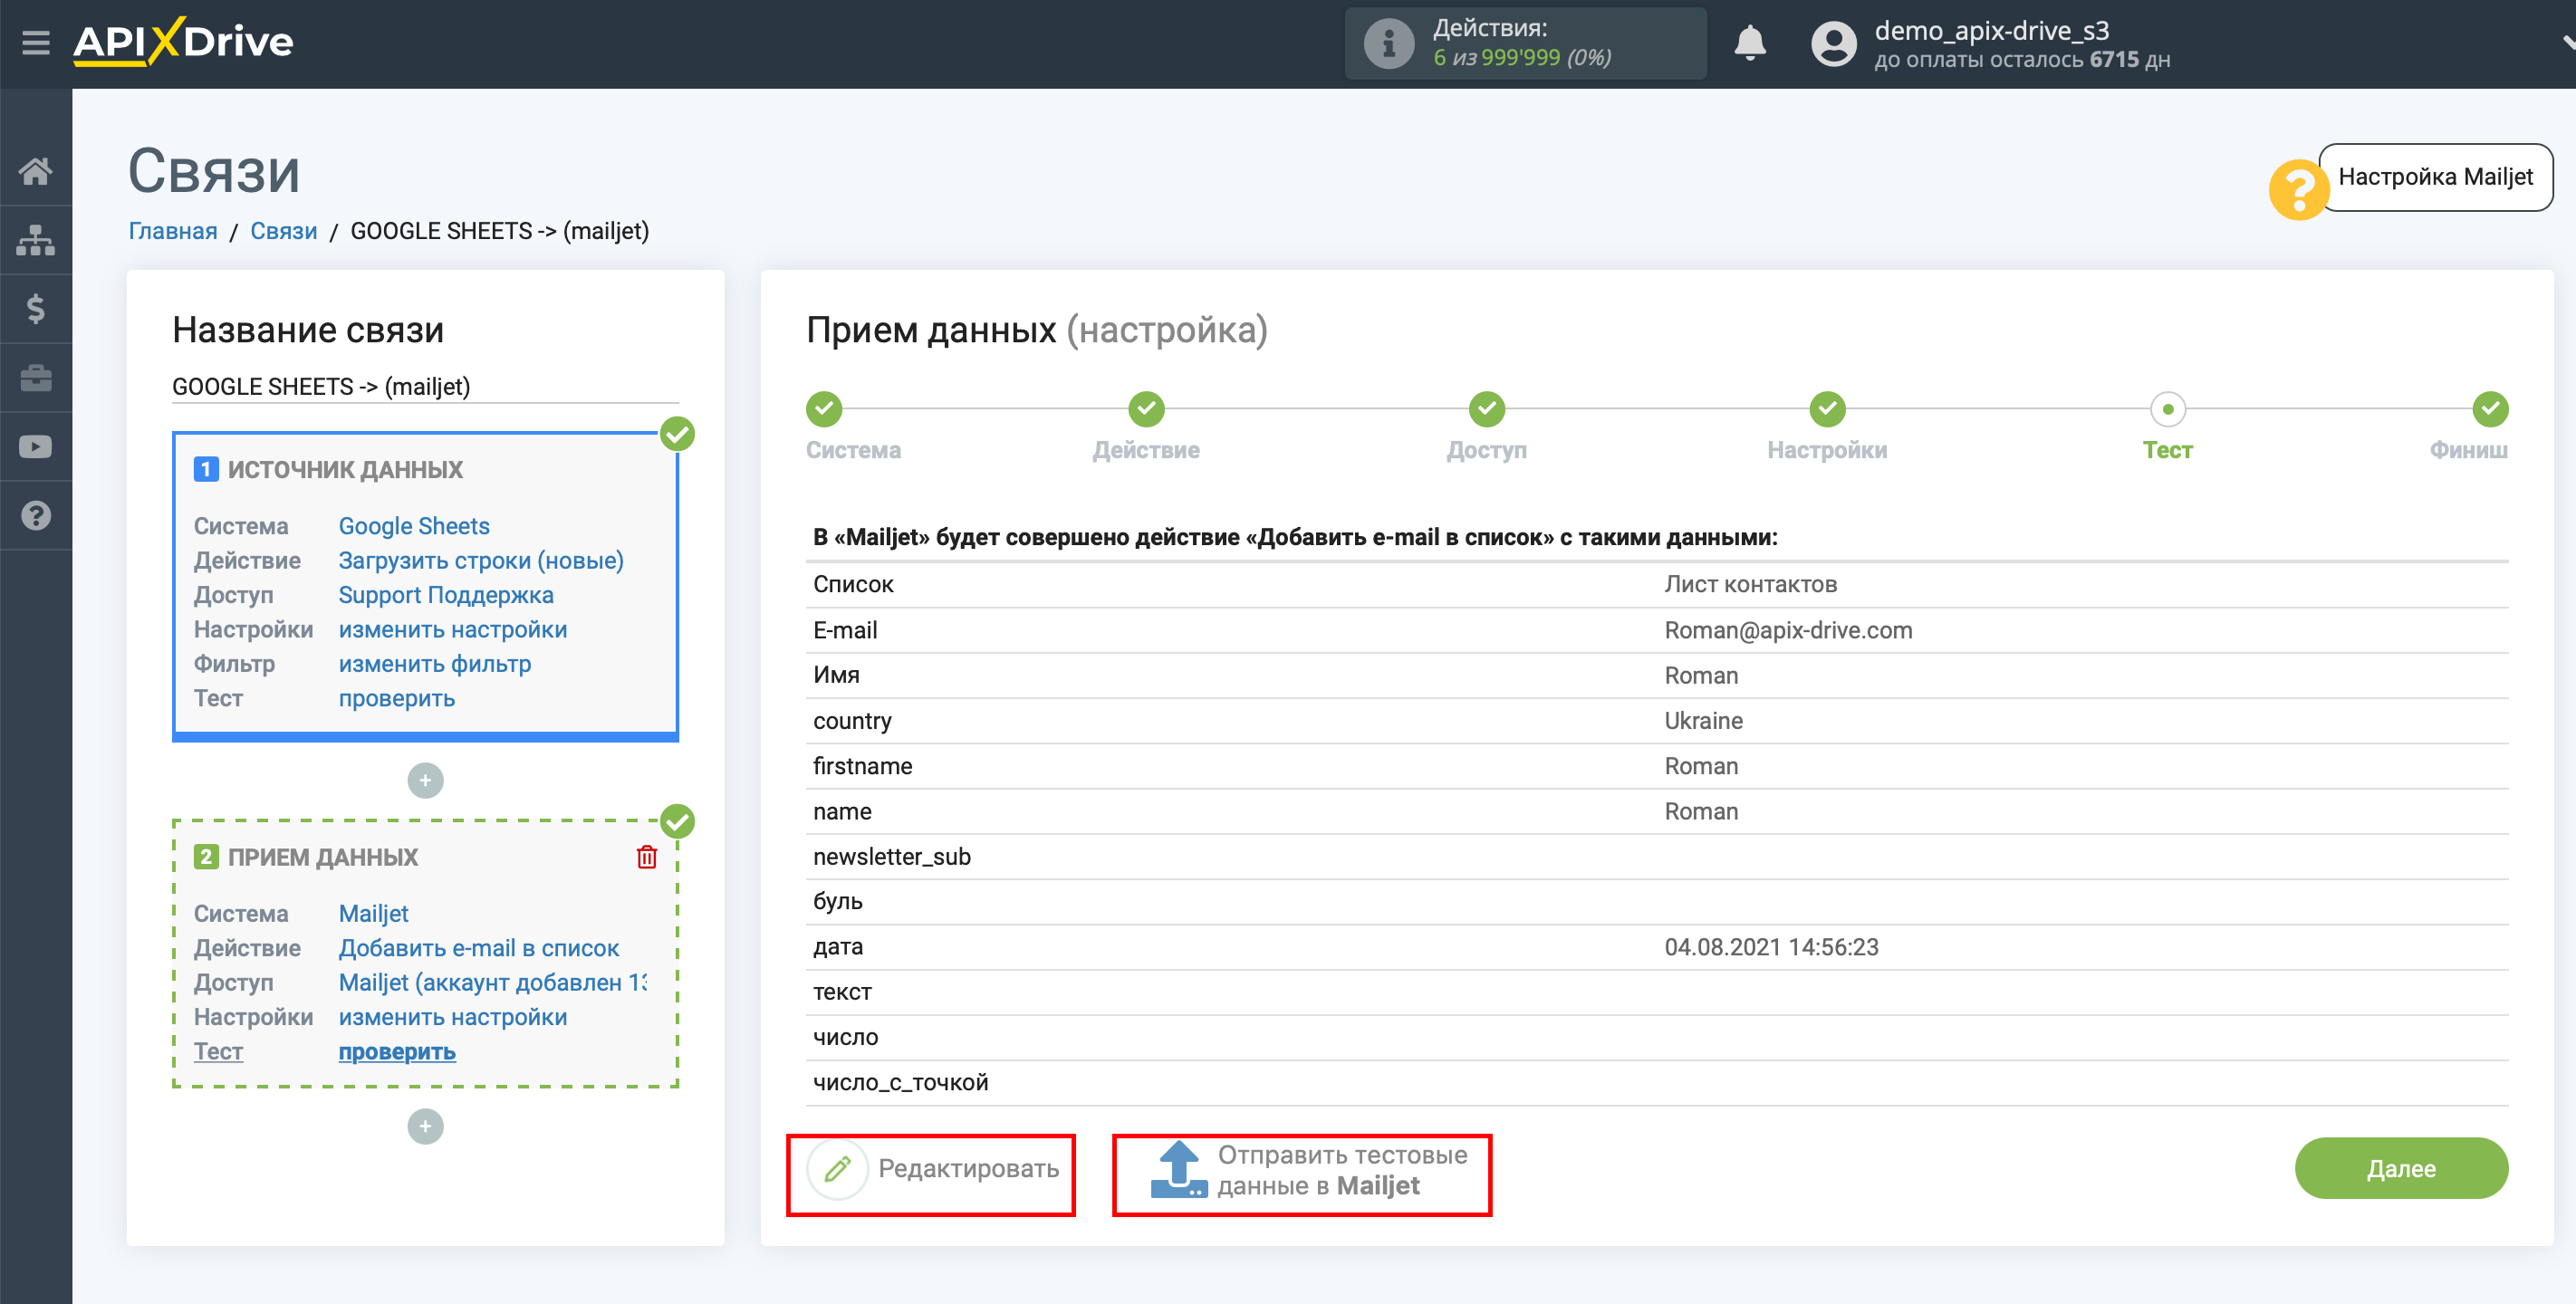Open the billing dollar sidebar icon
Screen dimensions: 2576x1304
click(36, 309)
